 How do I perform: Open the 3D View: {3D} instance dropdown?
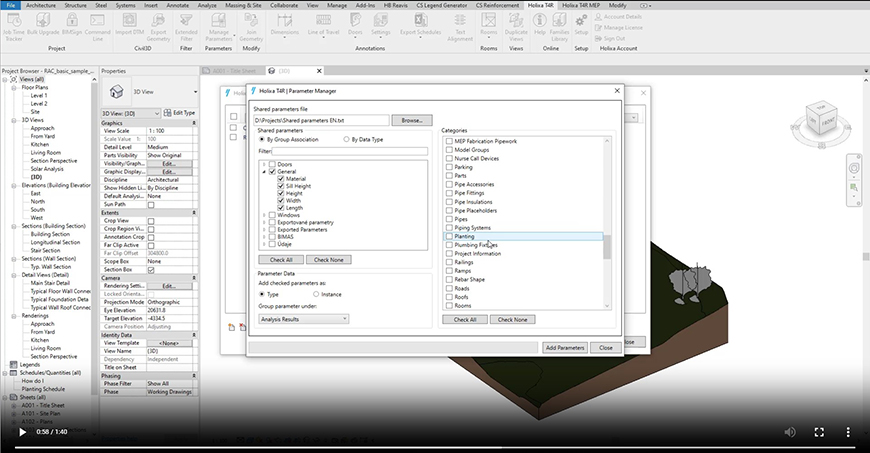pos(131,113)
